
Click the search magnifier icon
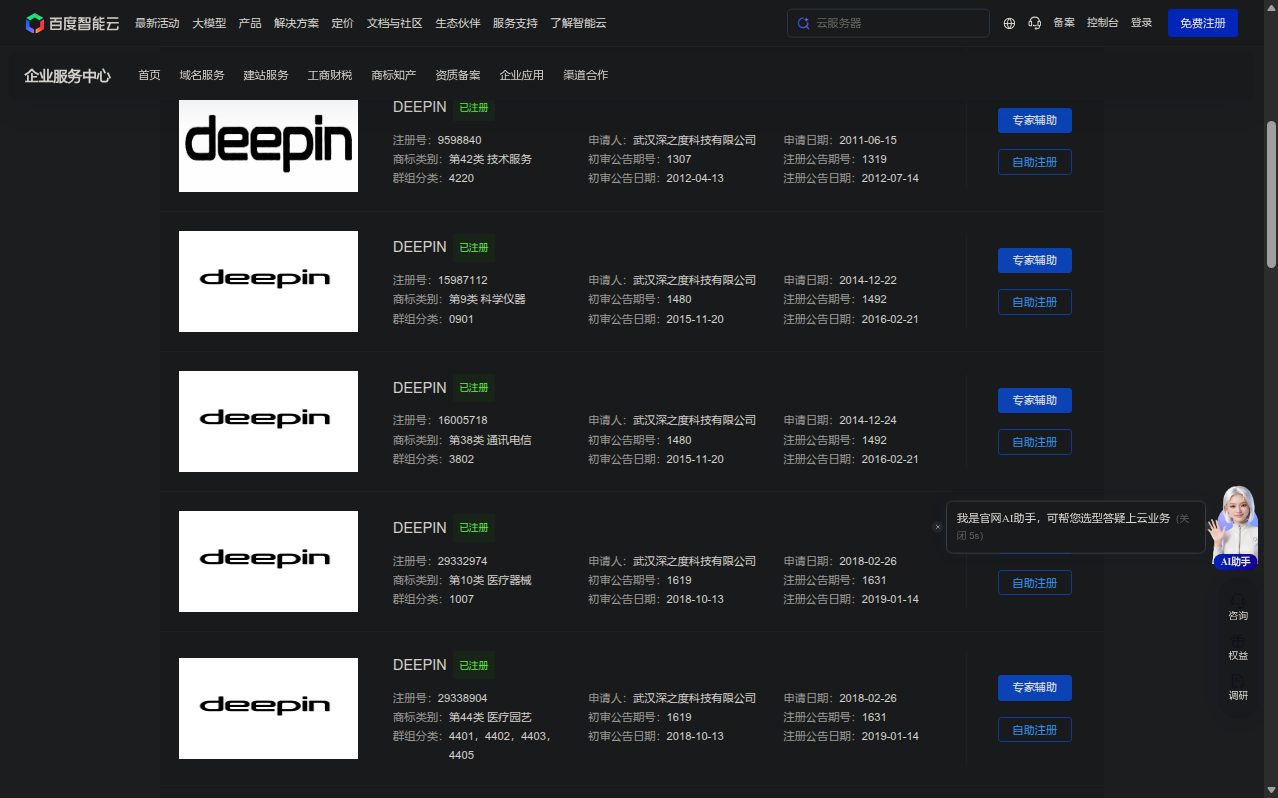[803, 23]
